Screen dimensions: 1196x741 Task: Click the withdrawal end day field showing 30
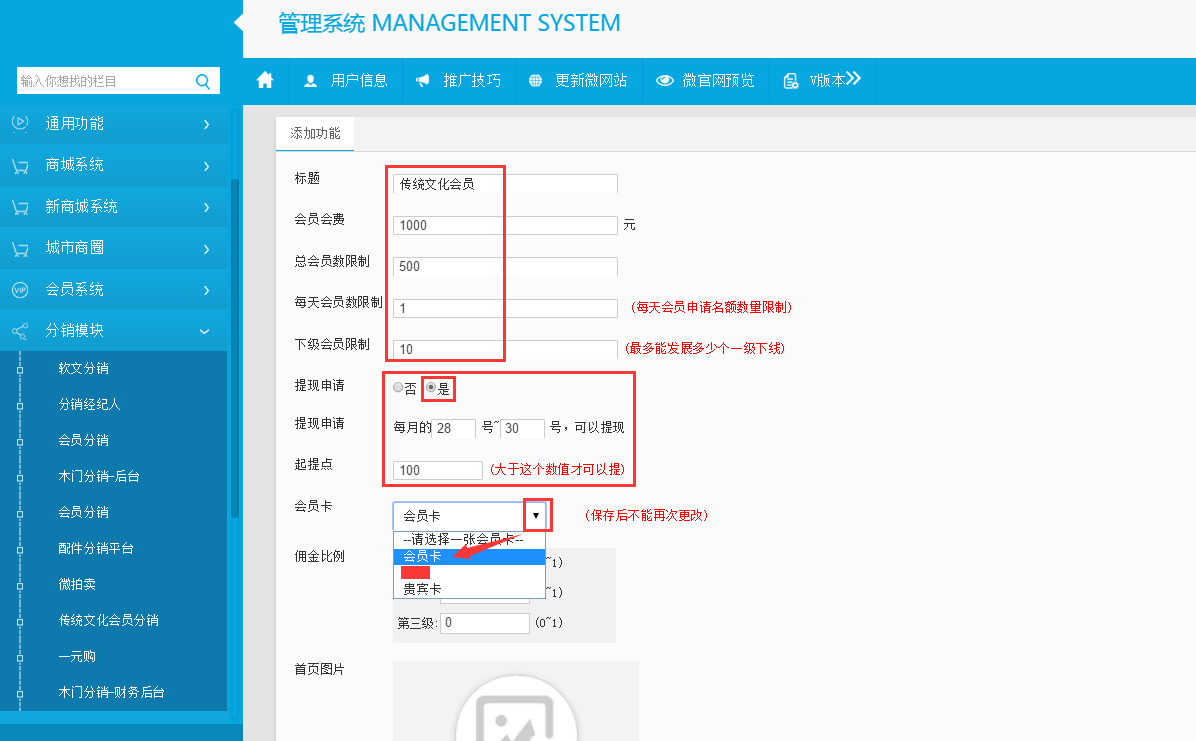pos(522,428)
